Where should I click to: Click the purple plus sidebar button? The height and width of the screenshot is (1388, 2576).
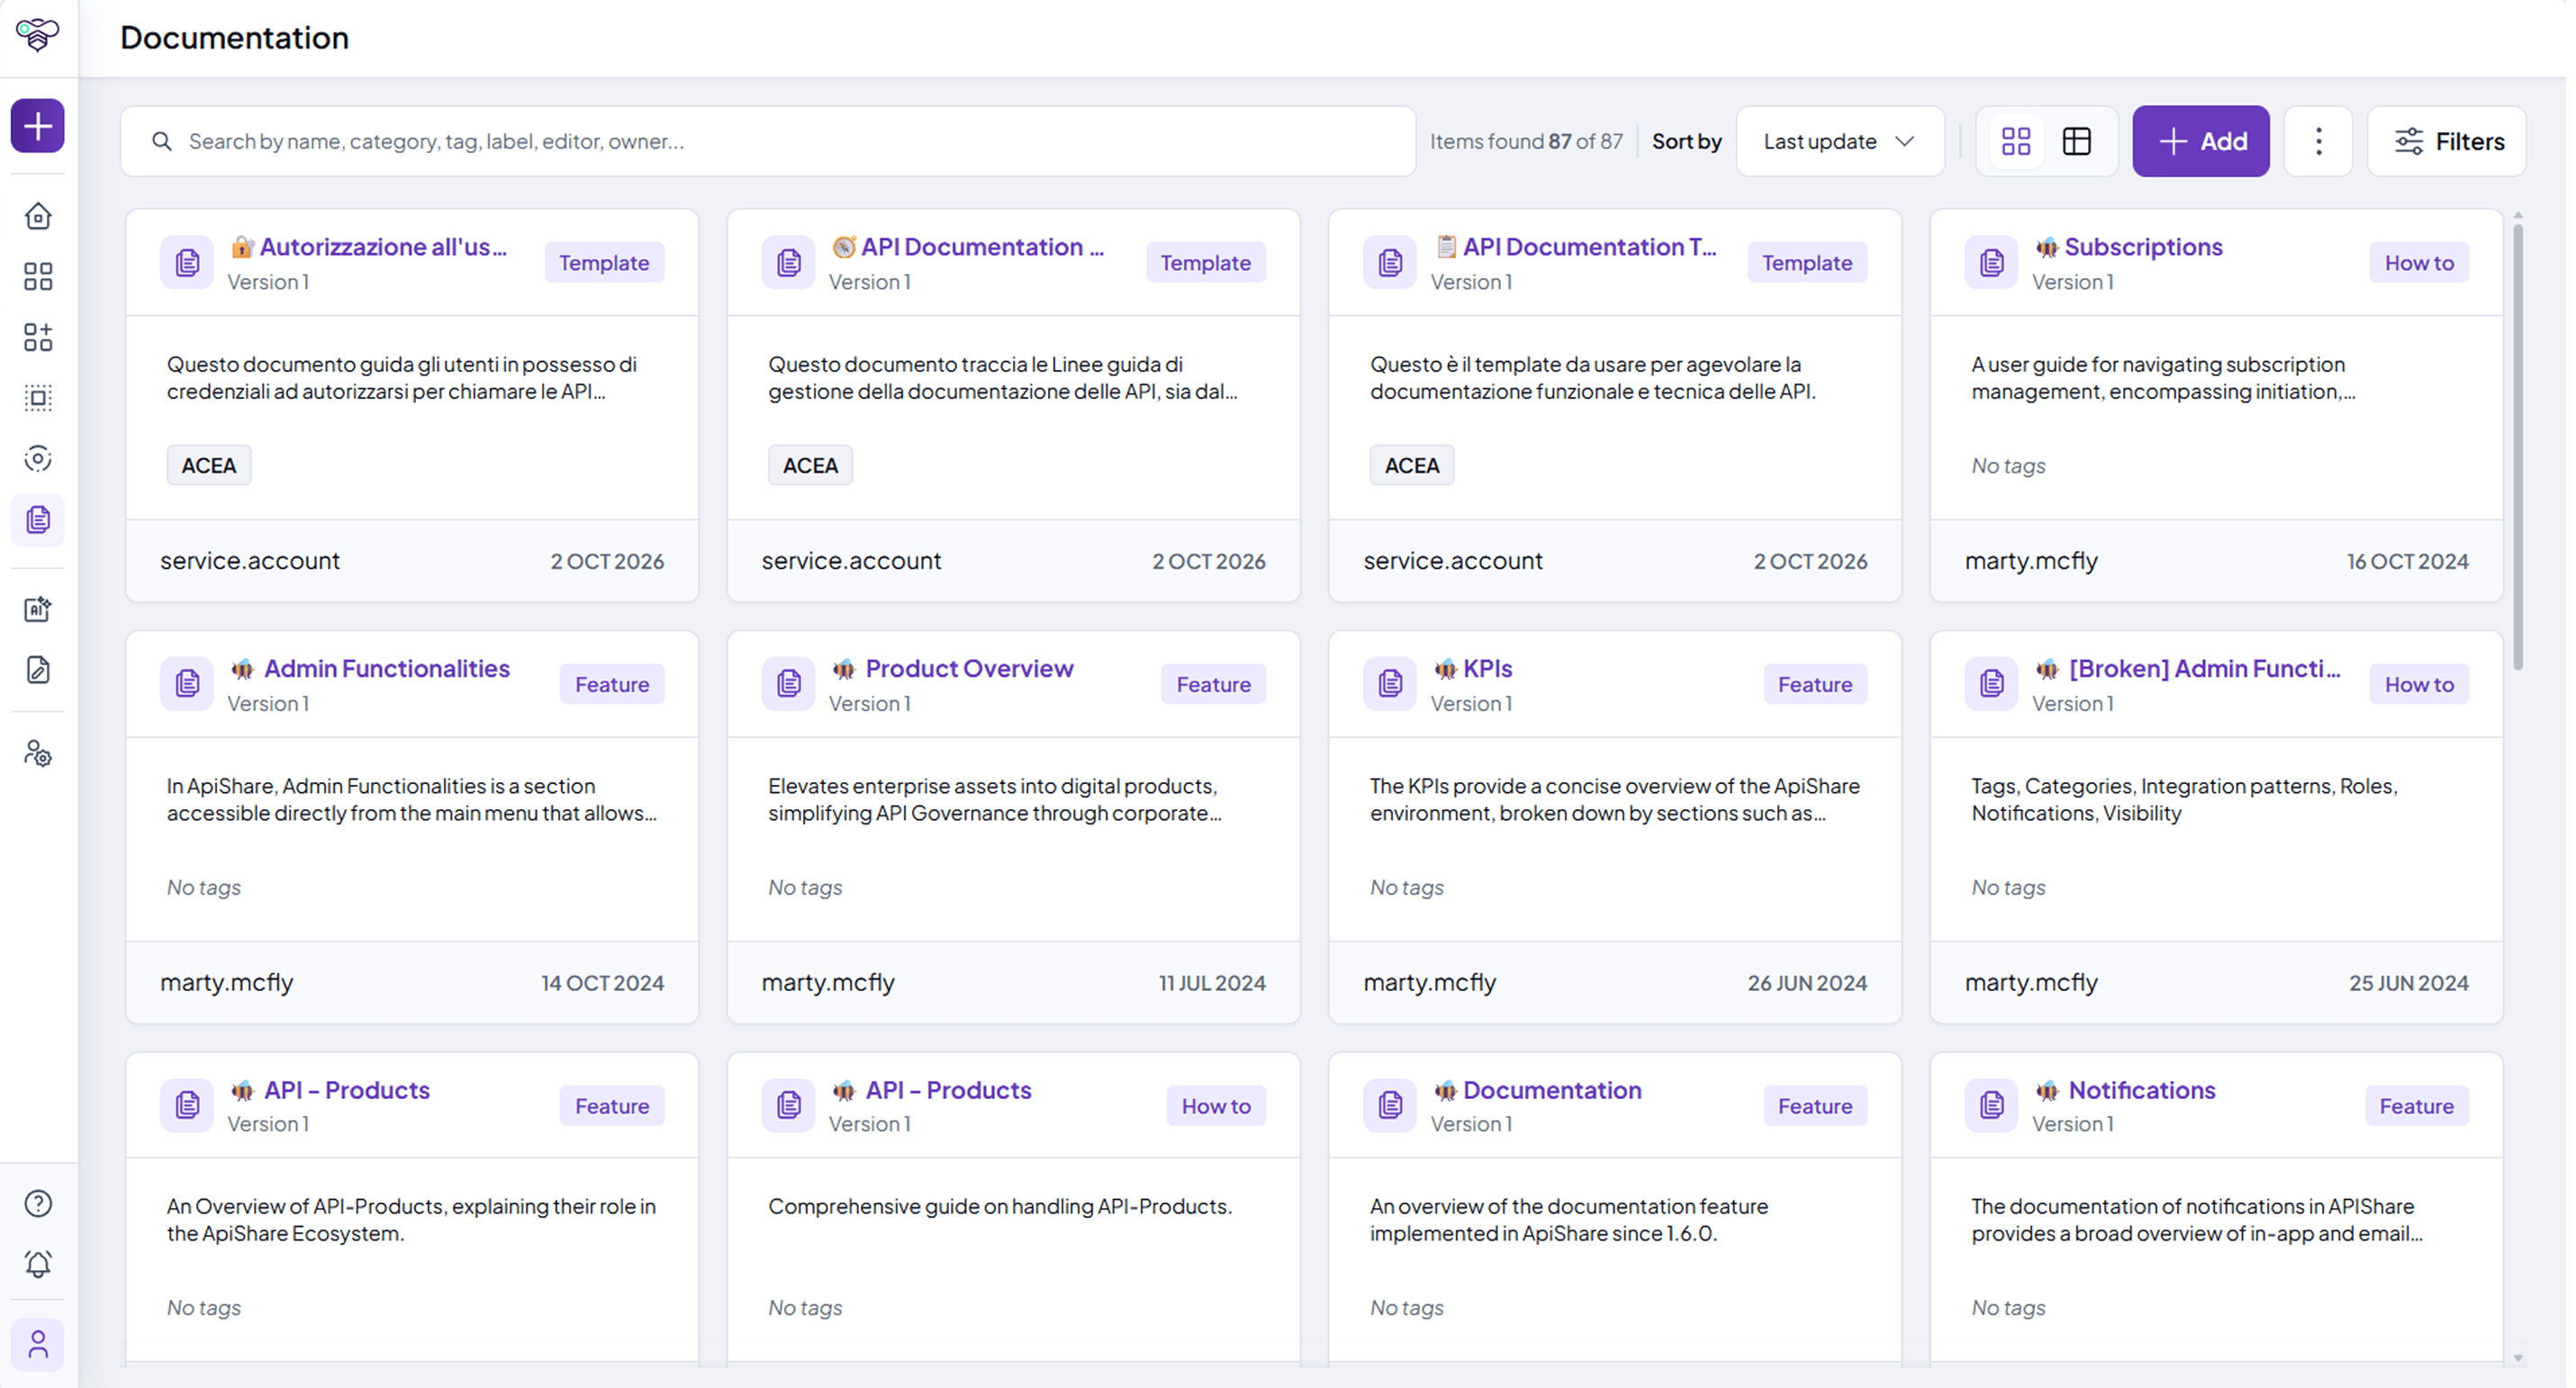[38, 126]
